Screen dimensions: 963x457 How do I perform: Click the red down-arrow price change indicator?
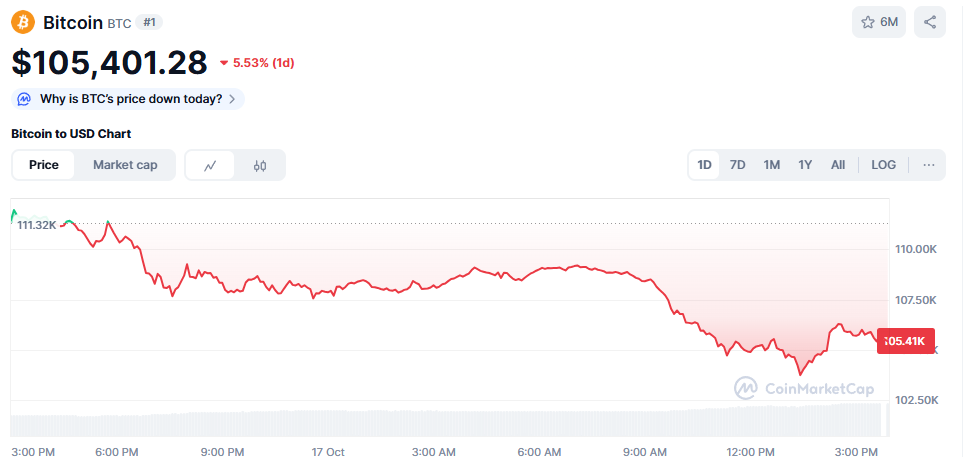coord(224,63)
